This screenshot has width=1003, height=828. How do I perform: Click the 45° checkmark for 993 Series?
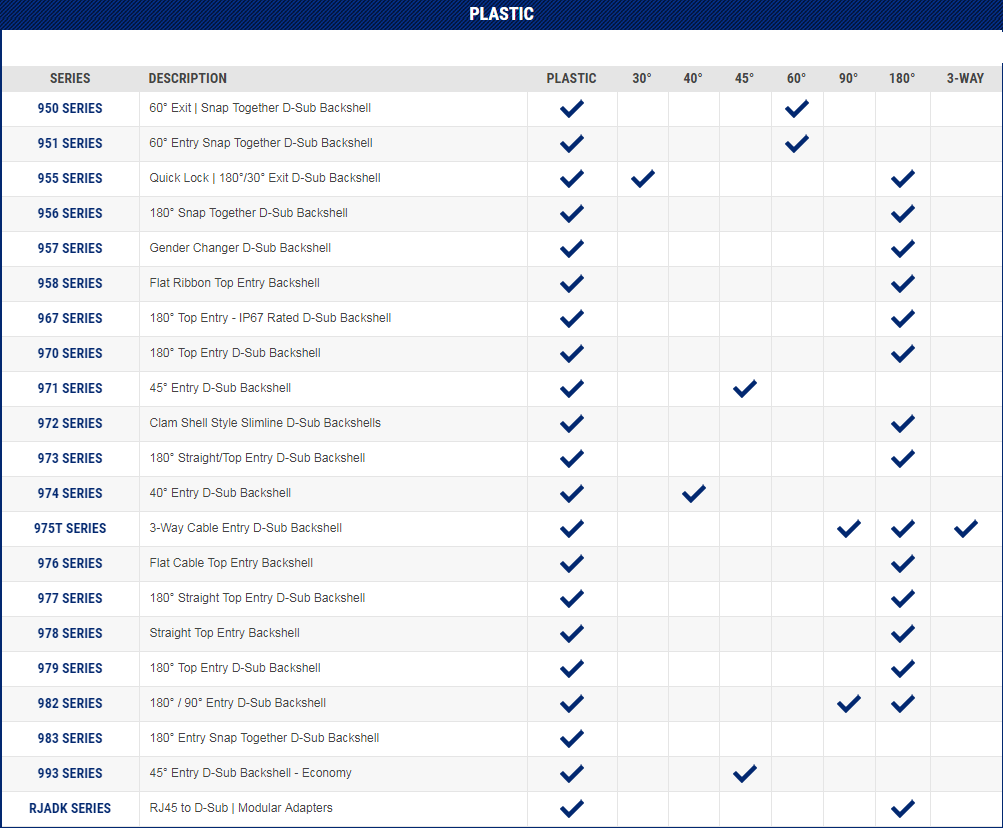[744, 773]
